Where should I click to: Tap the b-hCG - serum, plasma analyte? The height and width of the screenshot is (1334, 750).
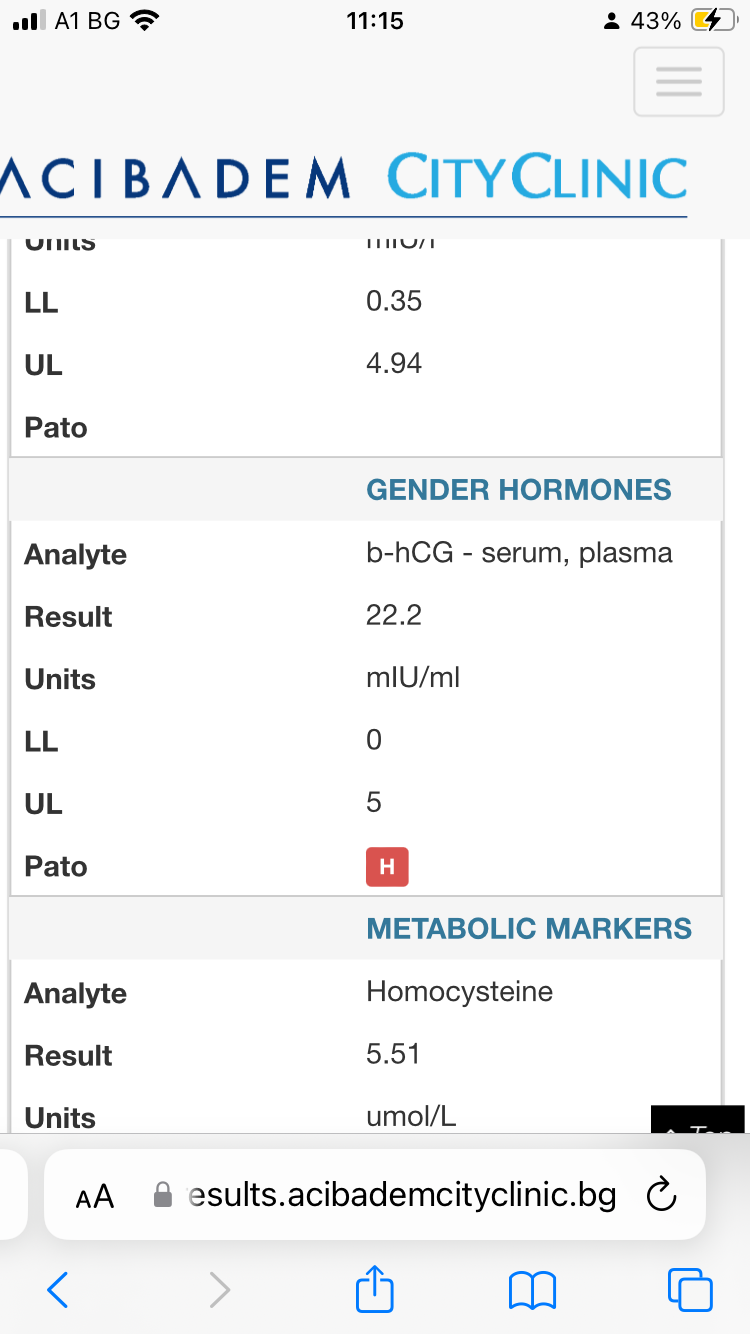(x=519, y=552)
